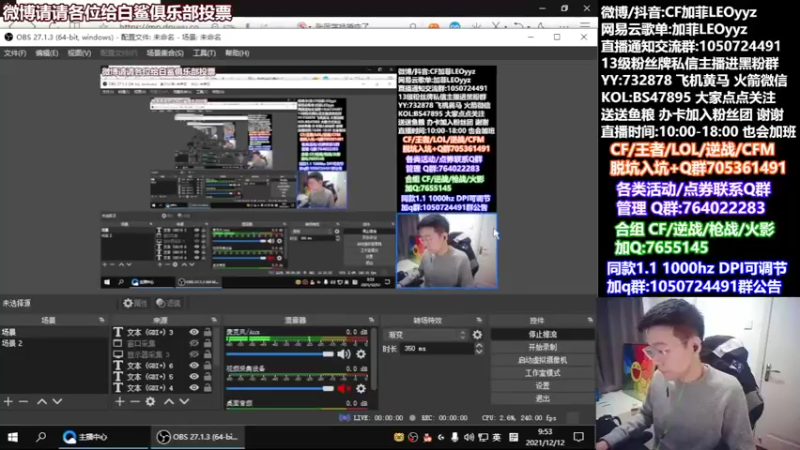Screen dimensions: 800x450
Task: Click 属性 properties button above panels
Action: click(x=135, y=303)
